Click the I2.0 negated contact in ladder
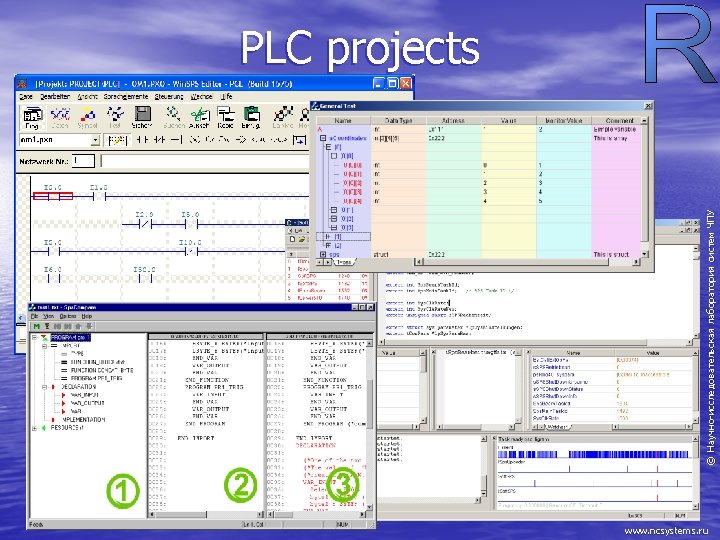Screen dimensions: 720x540 pyautogui.click(x=145, y=224)
